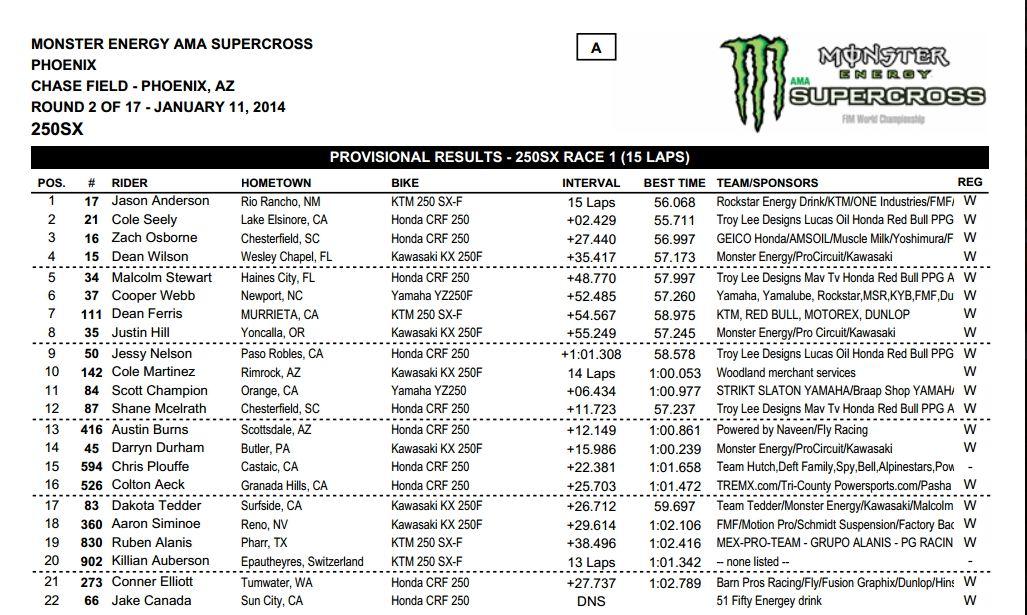
Task: Select Jessy Nelson's interval +1:01.308
Action: (x=591, y=354)
